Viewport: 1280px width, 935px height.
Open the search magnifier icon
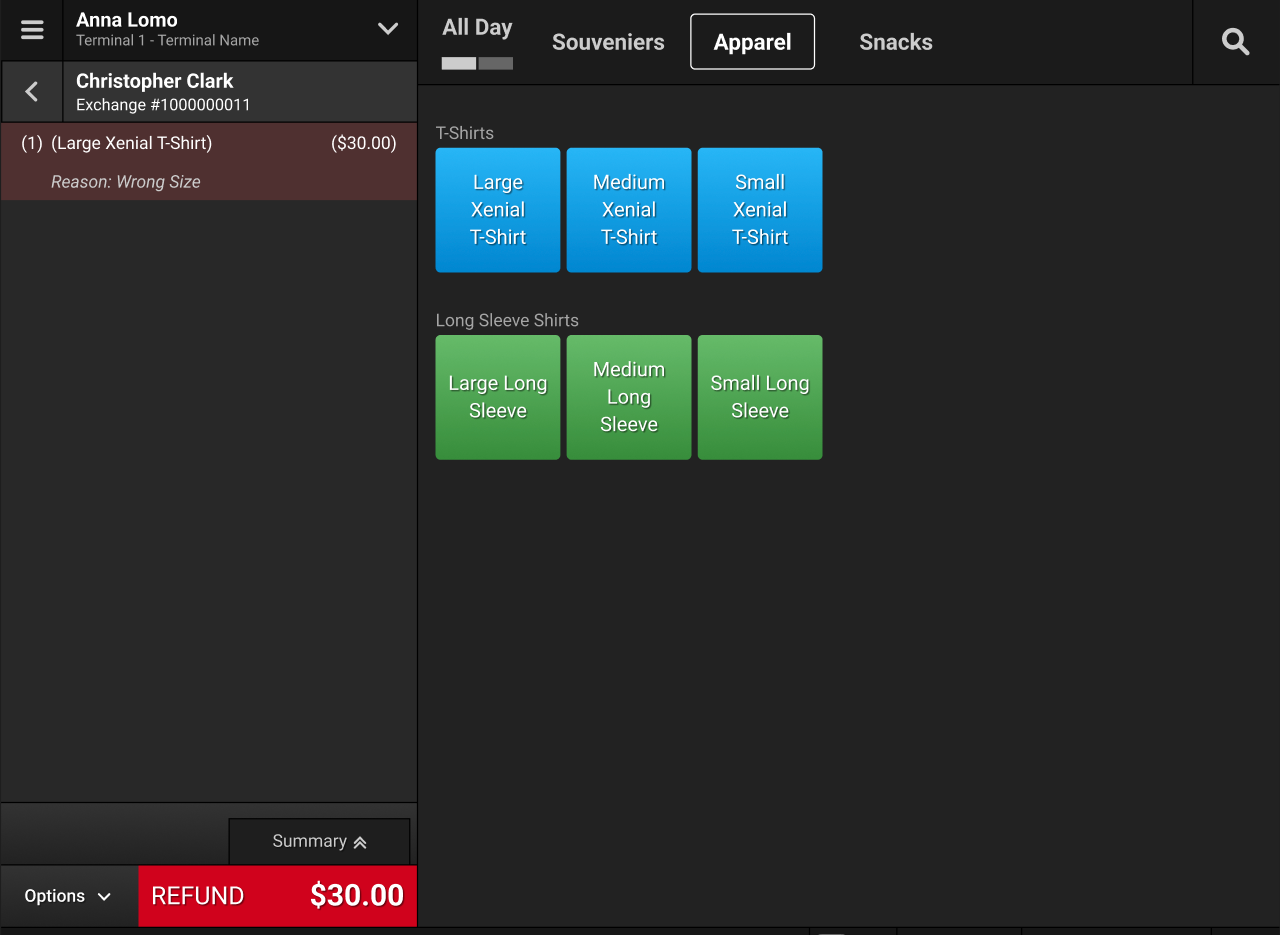[x=1235, y=42]
